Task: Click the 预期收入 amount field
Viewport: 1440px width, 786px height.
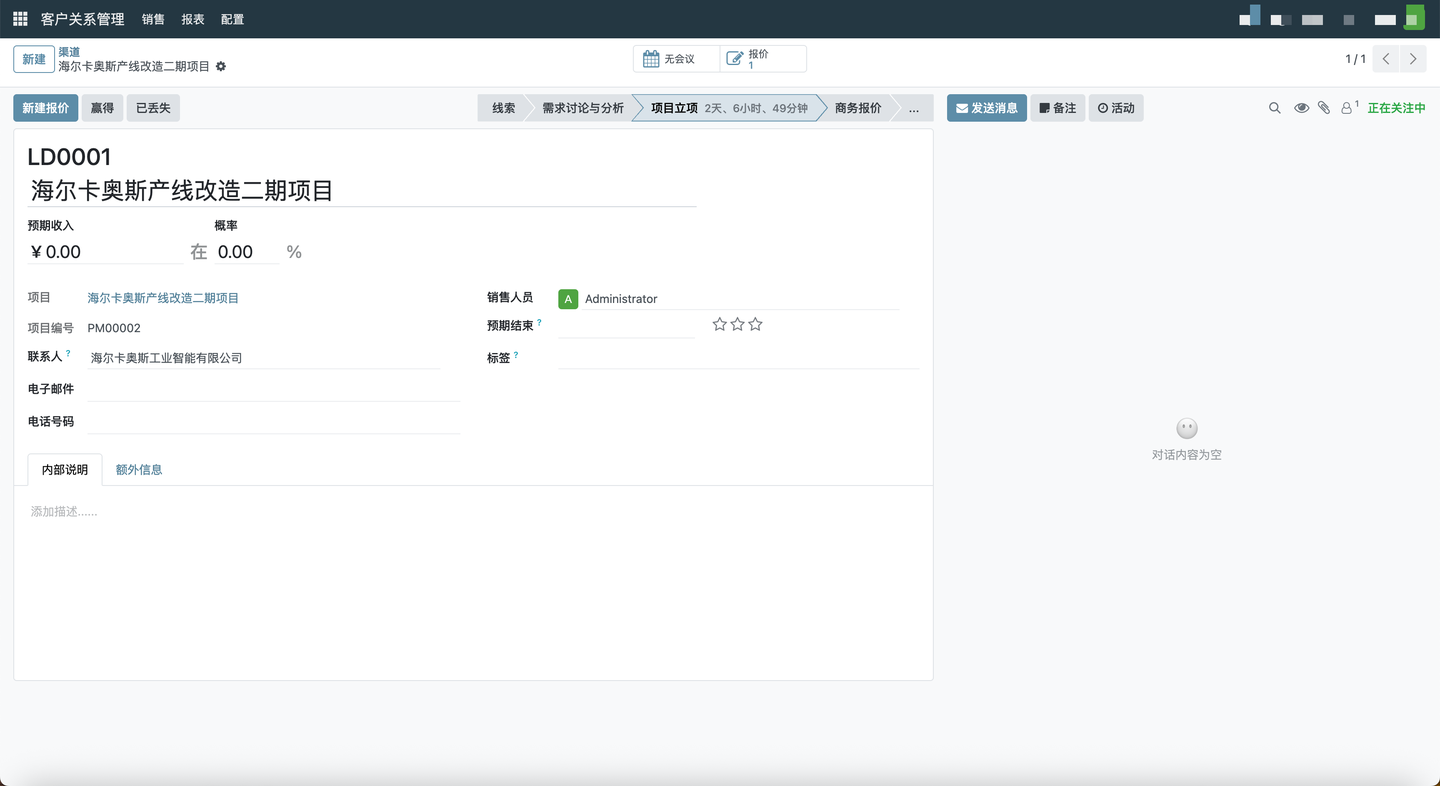Action: click(x=104, y=252)
